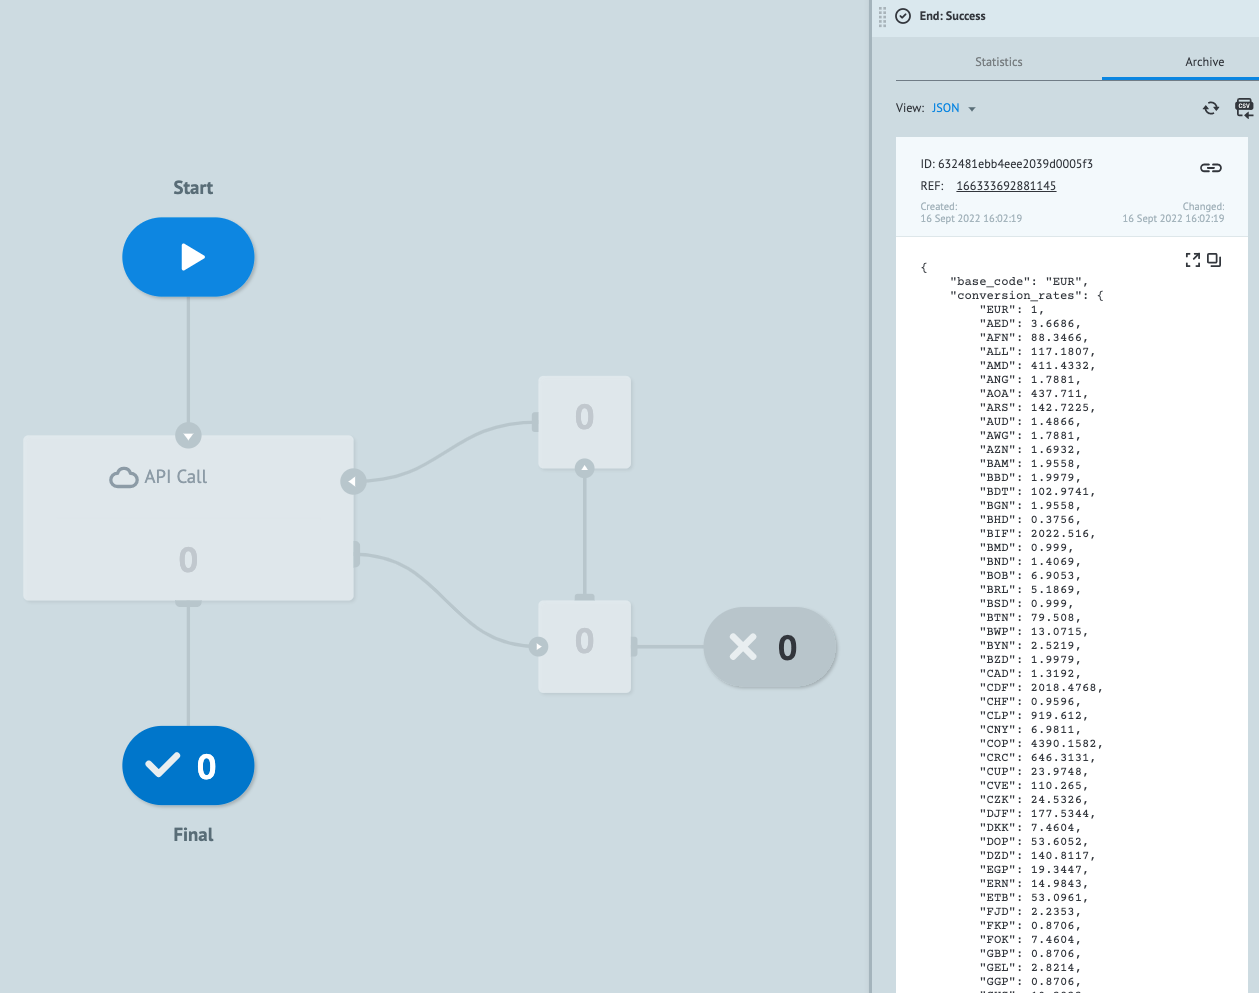This screenshot has height=993, width=1259.
Task: Export archive records to CSV
Action: [1244, 107]
